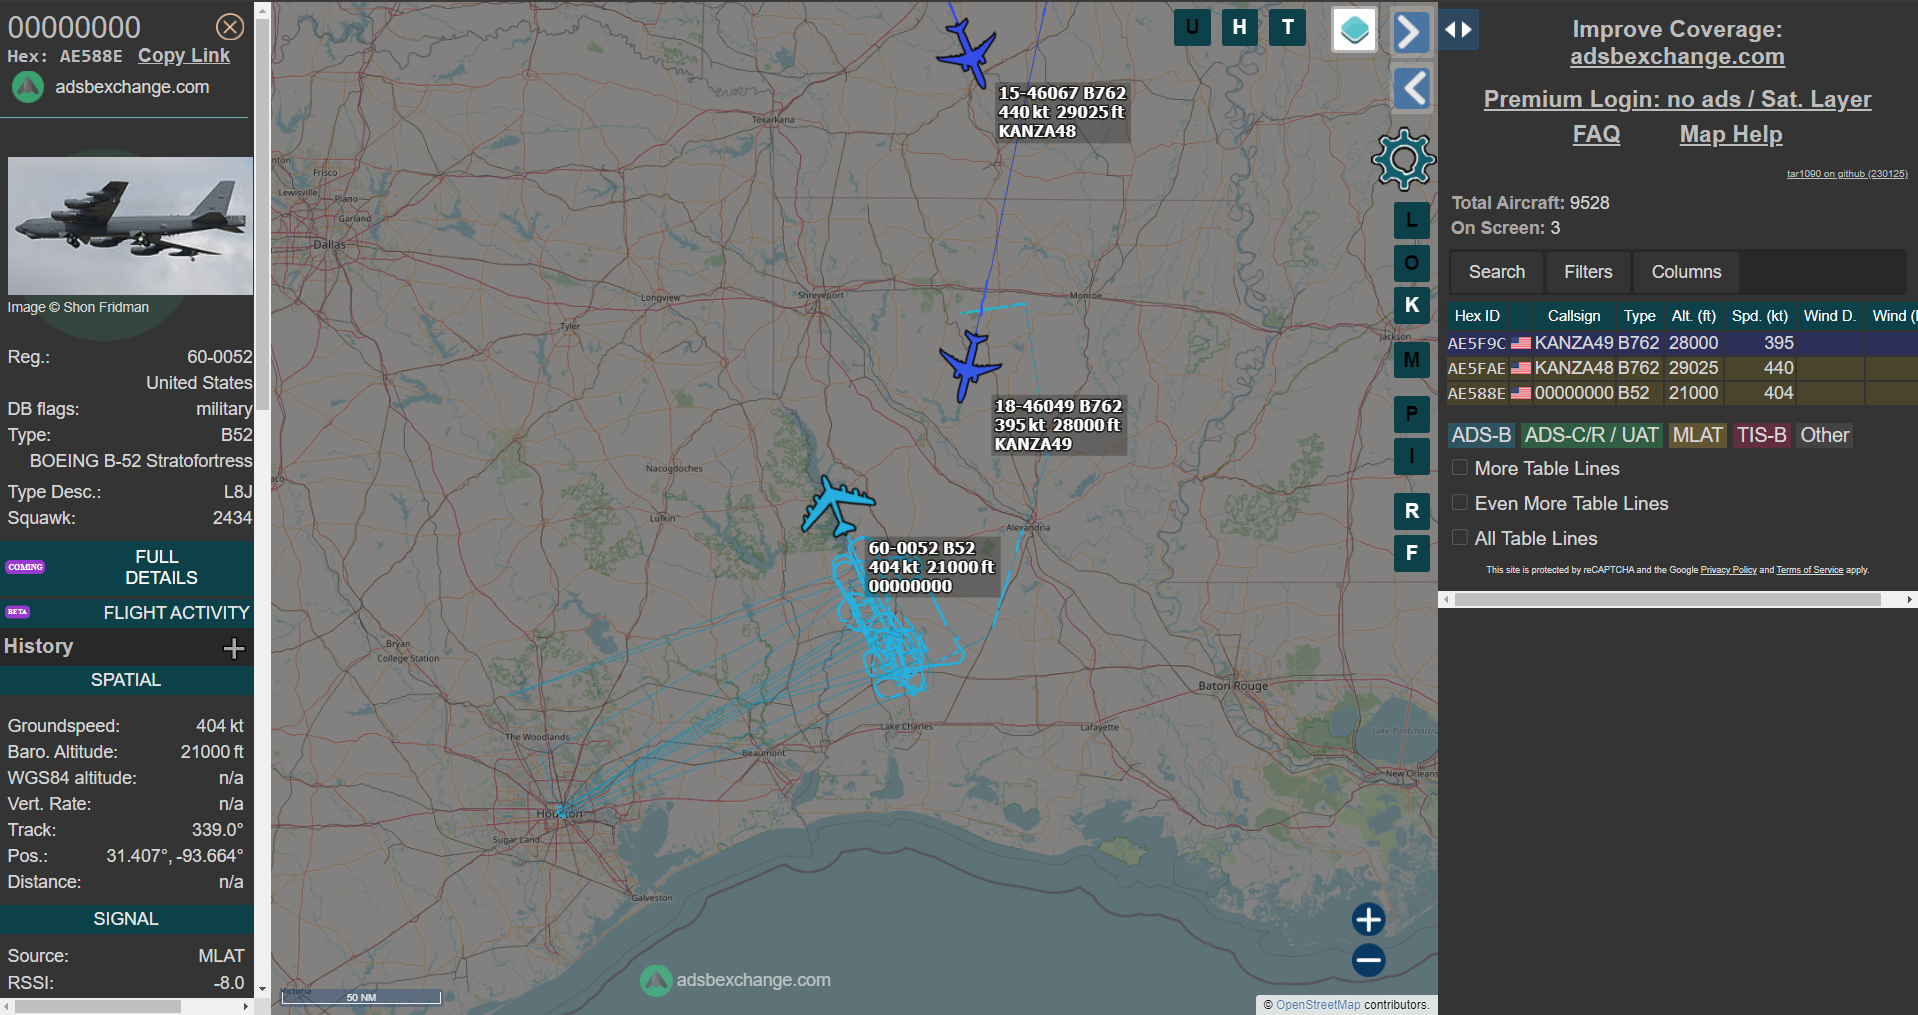Select KANZA48 row in aircraft table
Screen dimensions: 1918x1015
pos(1682,368)
